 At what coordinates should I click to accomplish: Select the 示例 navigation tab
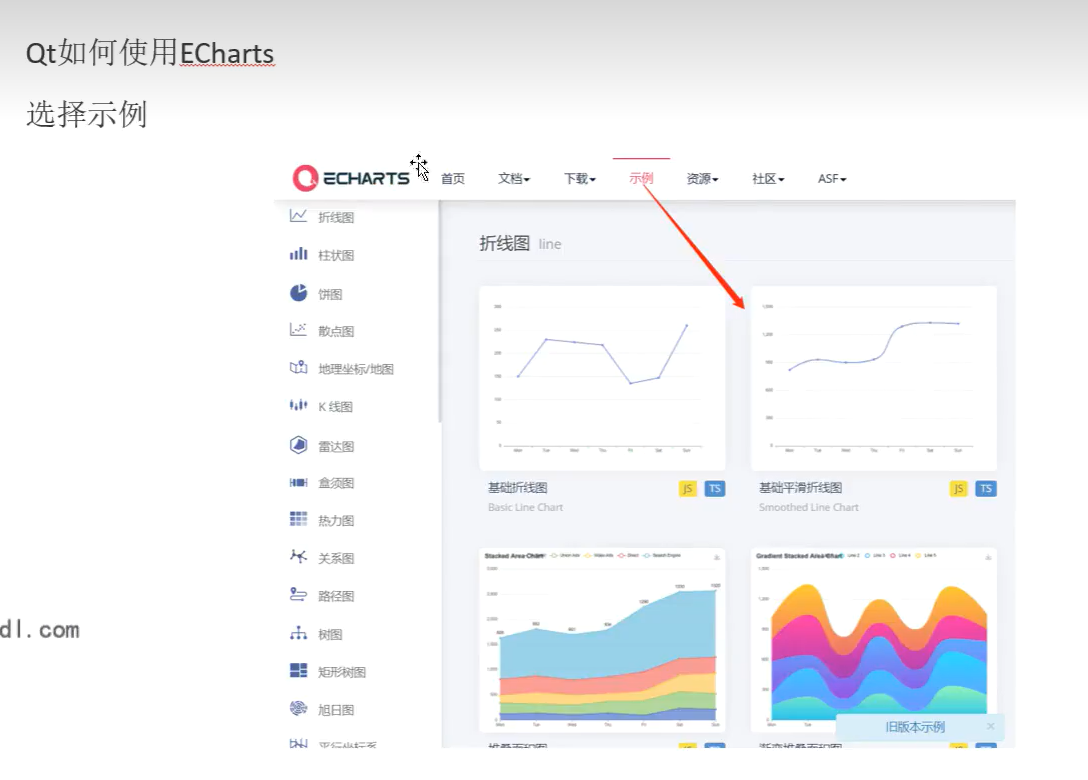(641, 178)
